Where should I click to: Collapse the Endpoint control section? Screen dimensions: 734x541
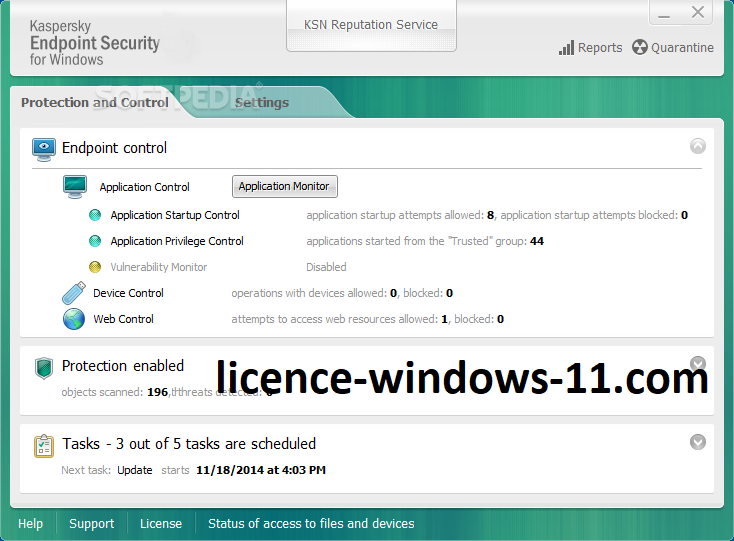(x=697, y=146)
